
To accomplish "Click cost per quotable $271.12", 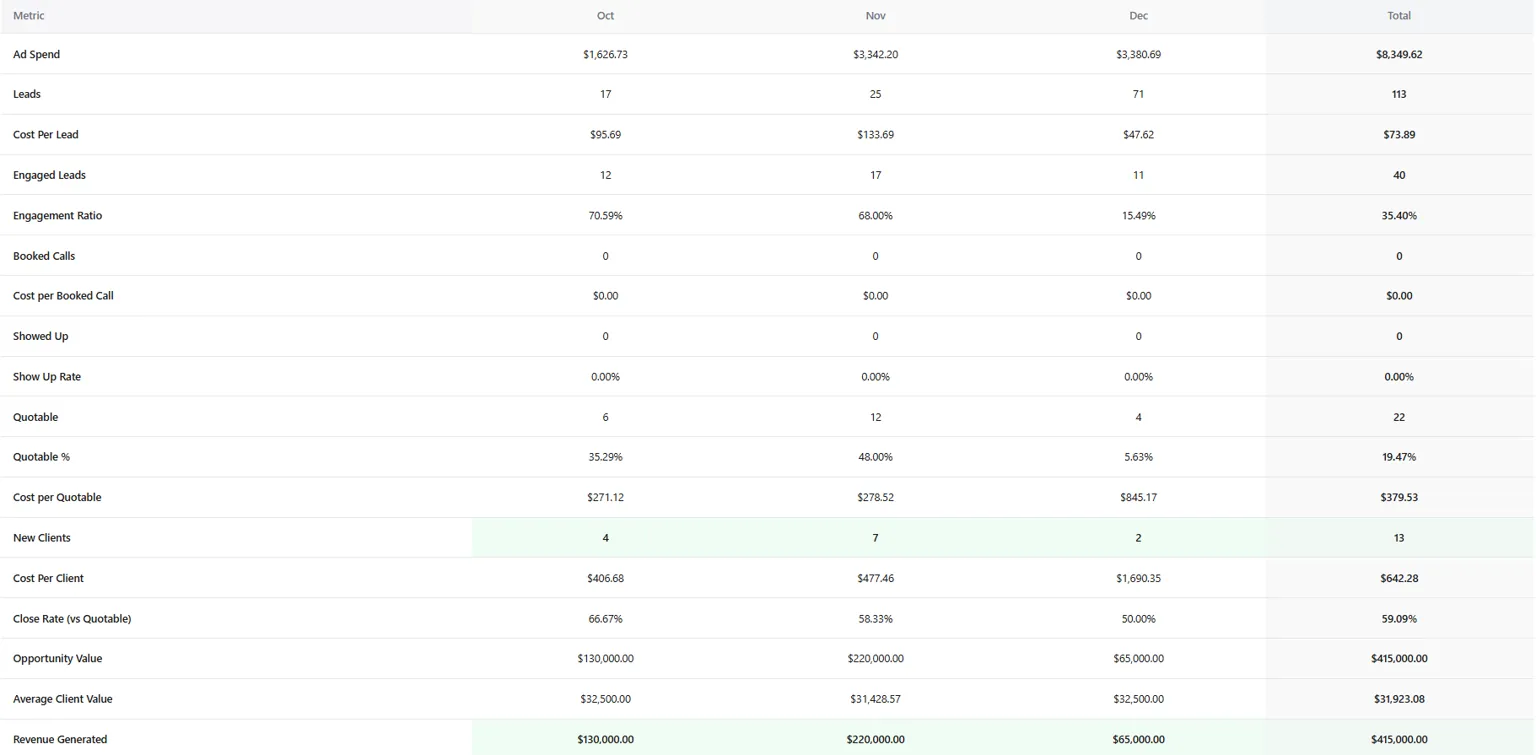I will (x=605, y=498).
